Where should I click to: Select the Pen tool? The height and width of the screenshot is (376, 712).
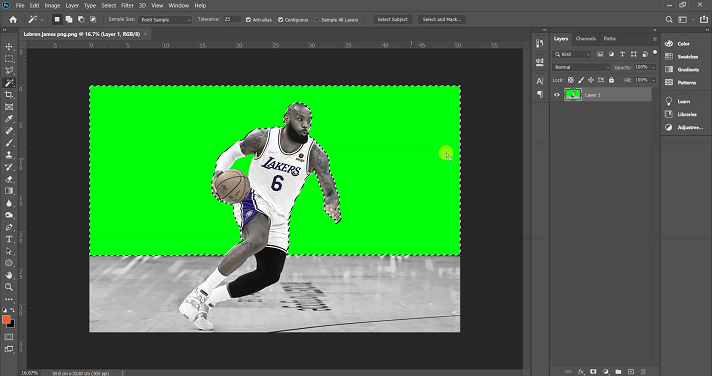click(x=9, y=227)
